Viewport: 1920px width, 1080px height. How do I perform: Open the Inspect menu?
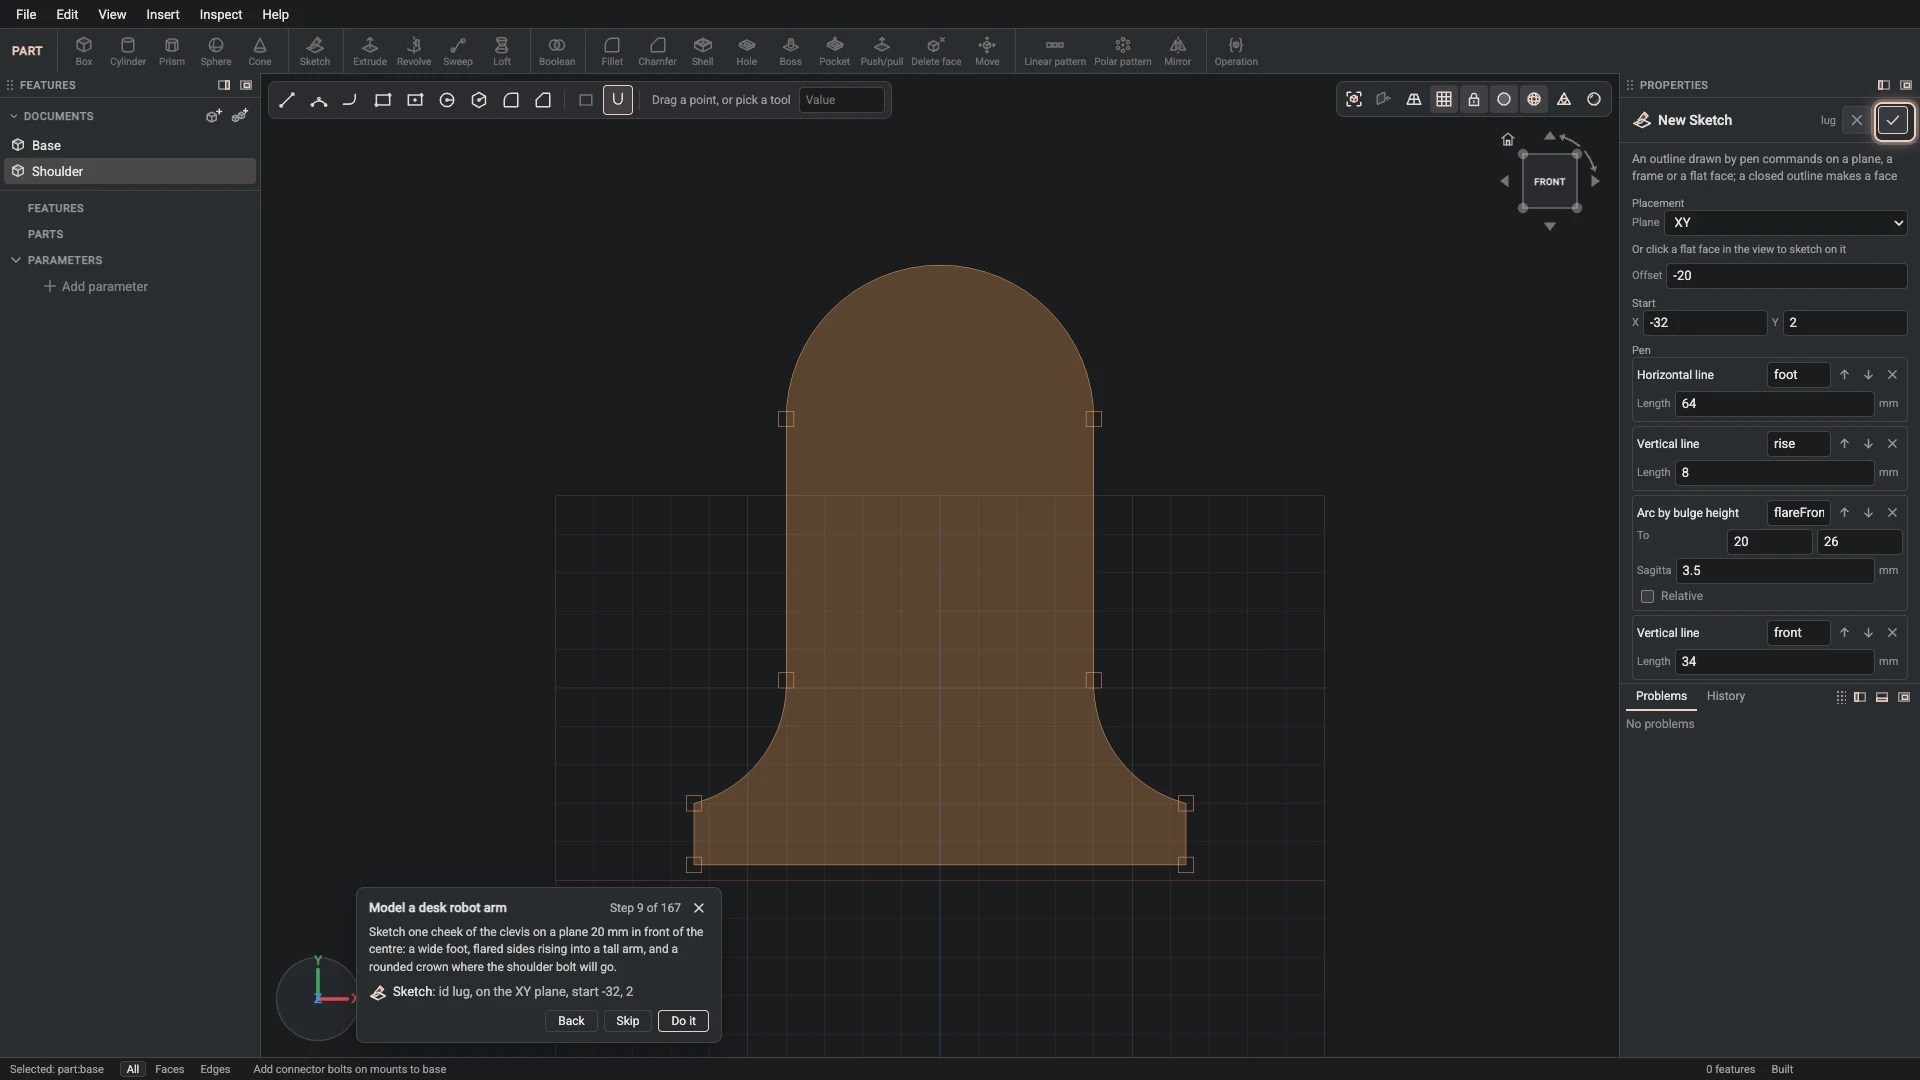[221, 14]
